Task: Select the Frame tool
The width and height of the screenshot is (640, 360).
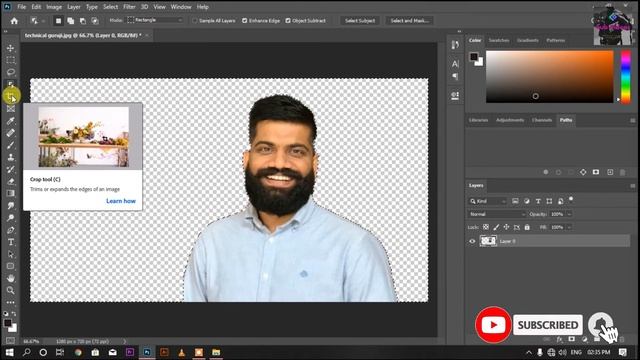Action: (x=11, y=109)
